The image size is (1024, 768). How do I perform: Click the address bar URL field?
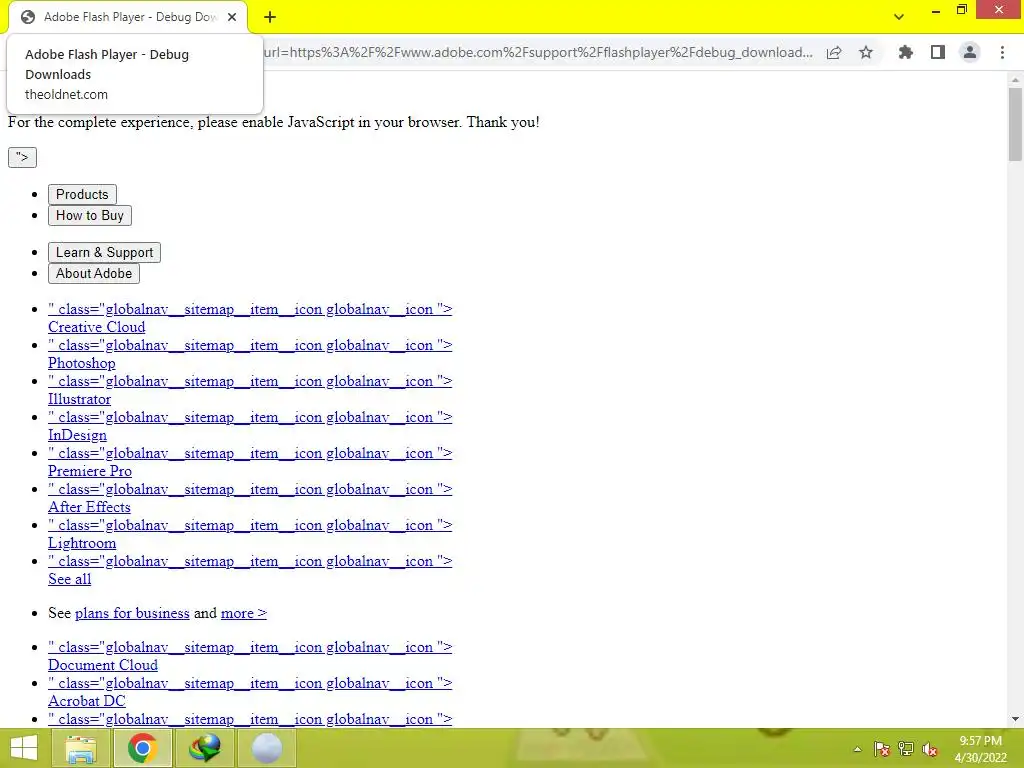click(x=538, y=52)
